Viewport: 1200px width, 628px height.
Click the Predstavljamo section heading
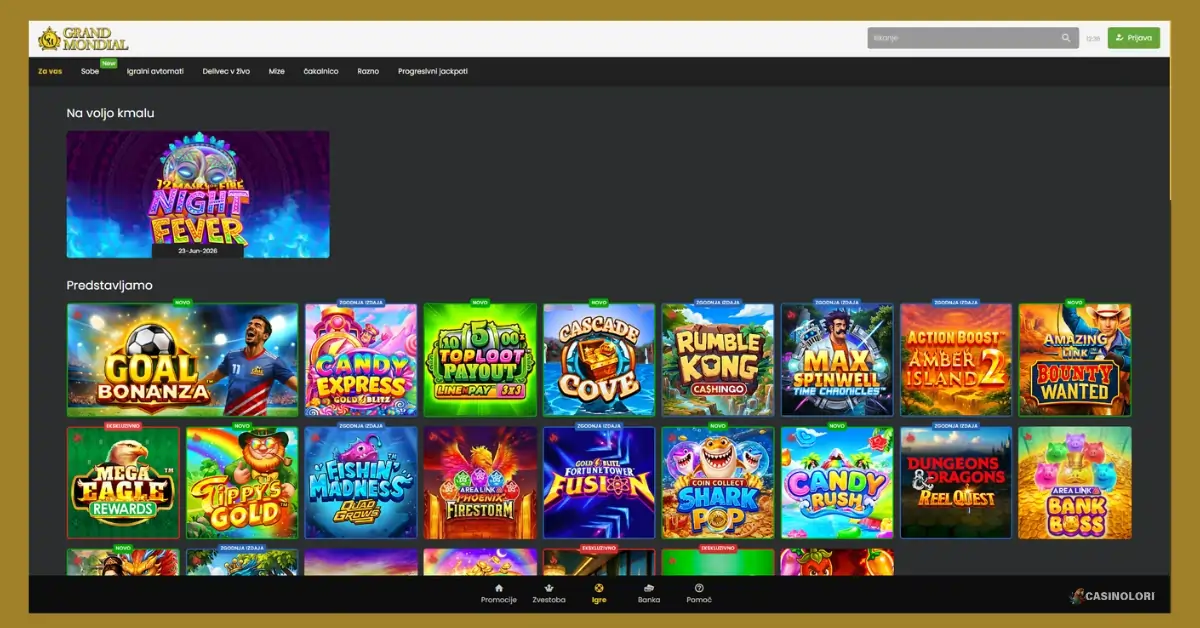pos(110,286)
